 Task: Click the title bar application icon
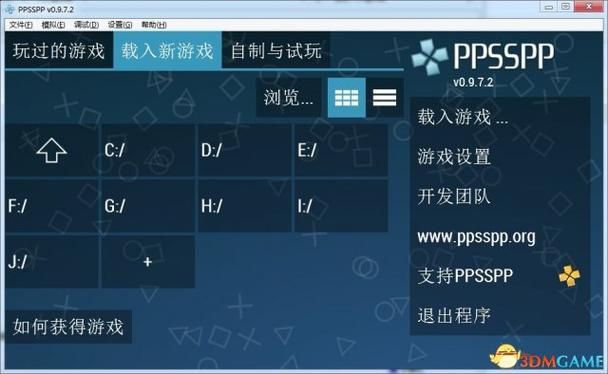[x=10, y=9]
